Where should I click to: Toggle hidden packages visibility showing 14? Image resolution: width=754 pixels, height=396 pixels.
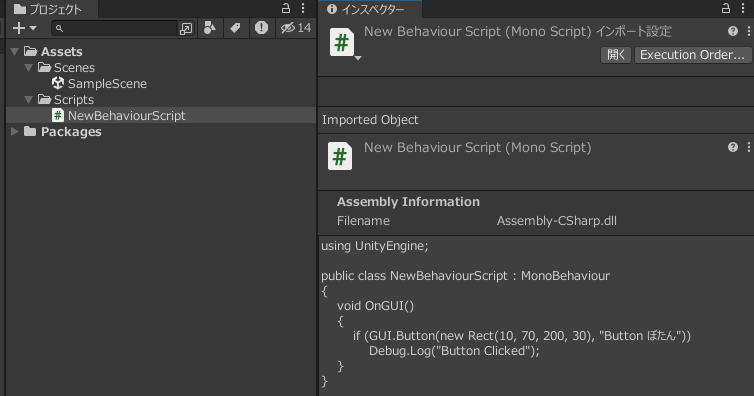[x=296, y=28]
